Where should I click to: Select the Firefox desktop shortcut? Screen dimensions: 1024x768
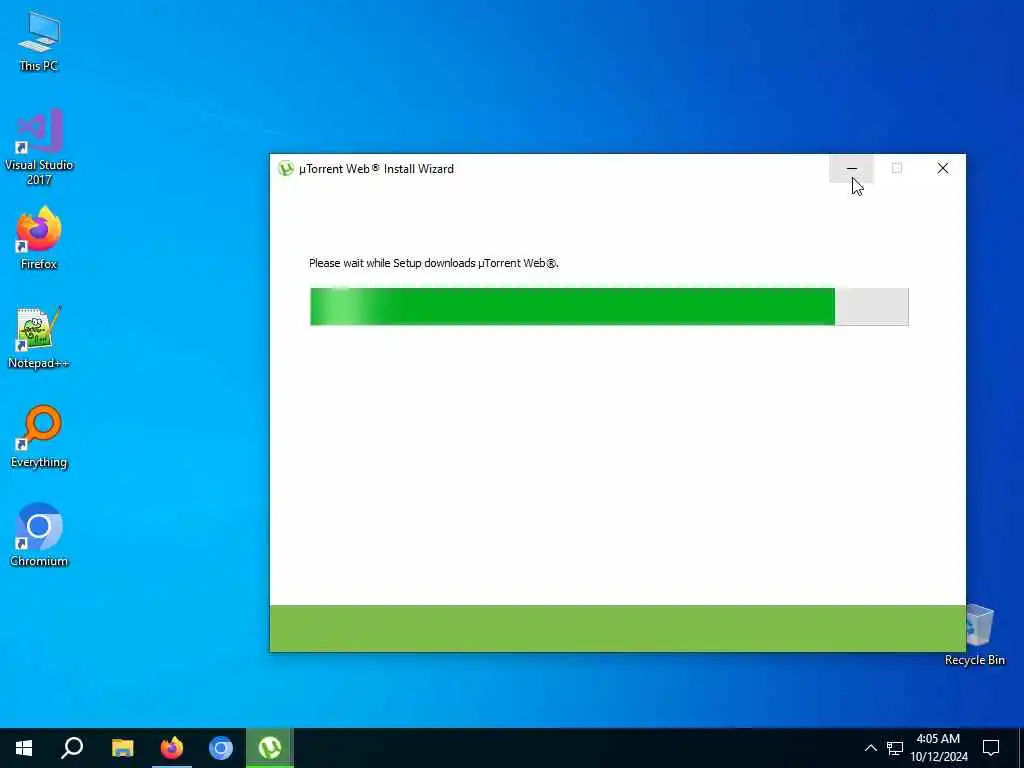click(x=39, y=238)
